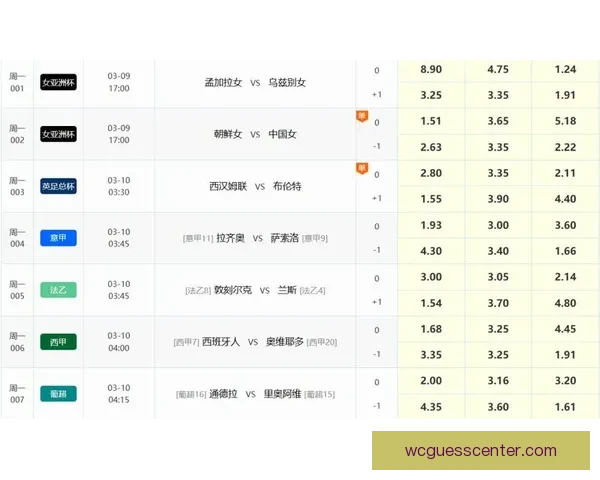600x480 pixels.
Task: Click the orange 单 tag on 西汉姆联 match
Action: pyautogui.click(x=362, y=168)
